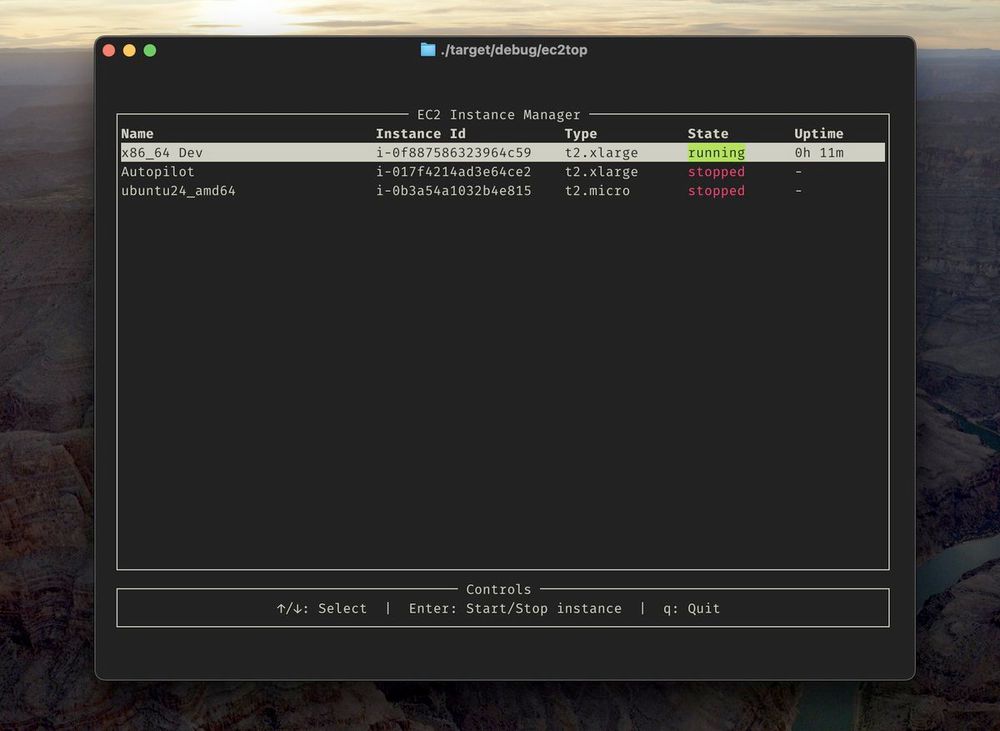Click the Uptime column header
Screen dimensions: 1000x731
click(819, 133)
